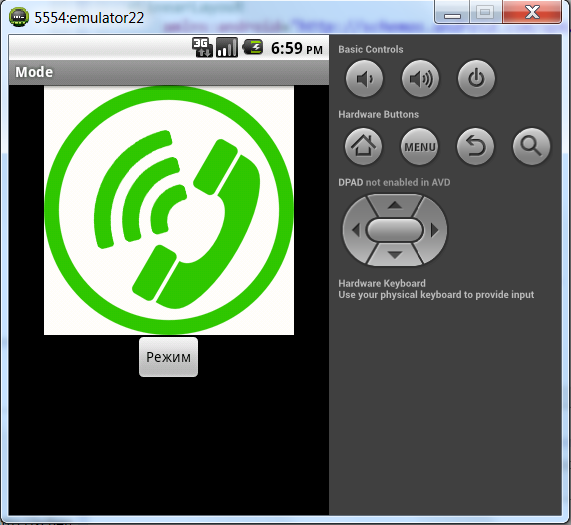
Task: Click the emulator Android icon in title bar
Action: point(19,17)
